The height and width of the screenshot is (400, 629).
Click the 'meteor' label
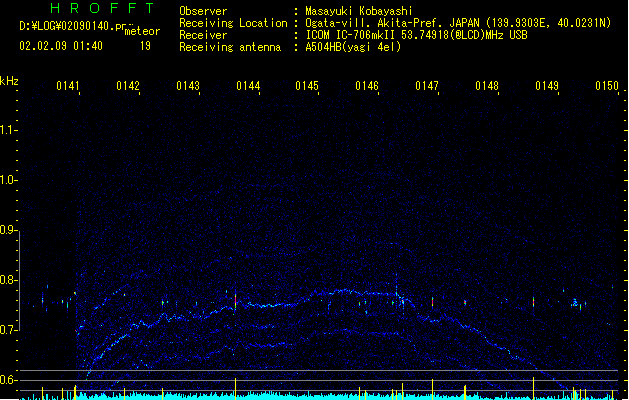point(142,31)
